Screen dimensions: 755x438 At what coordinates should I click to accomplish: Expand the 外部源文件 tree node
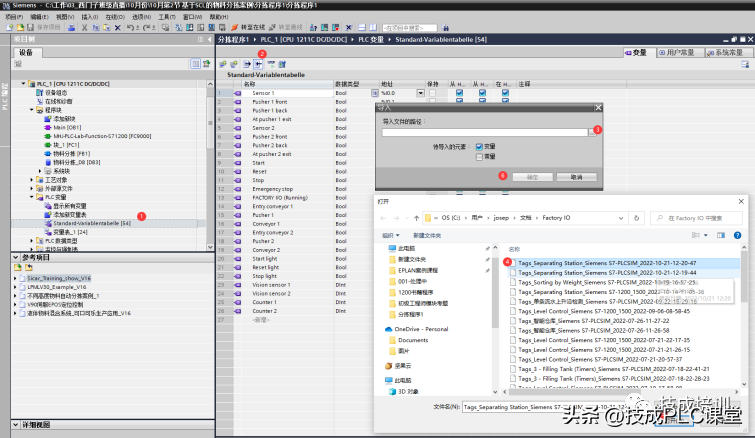[x=32, y=188]
